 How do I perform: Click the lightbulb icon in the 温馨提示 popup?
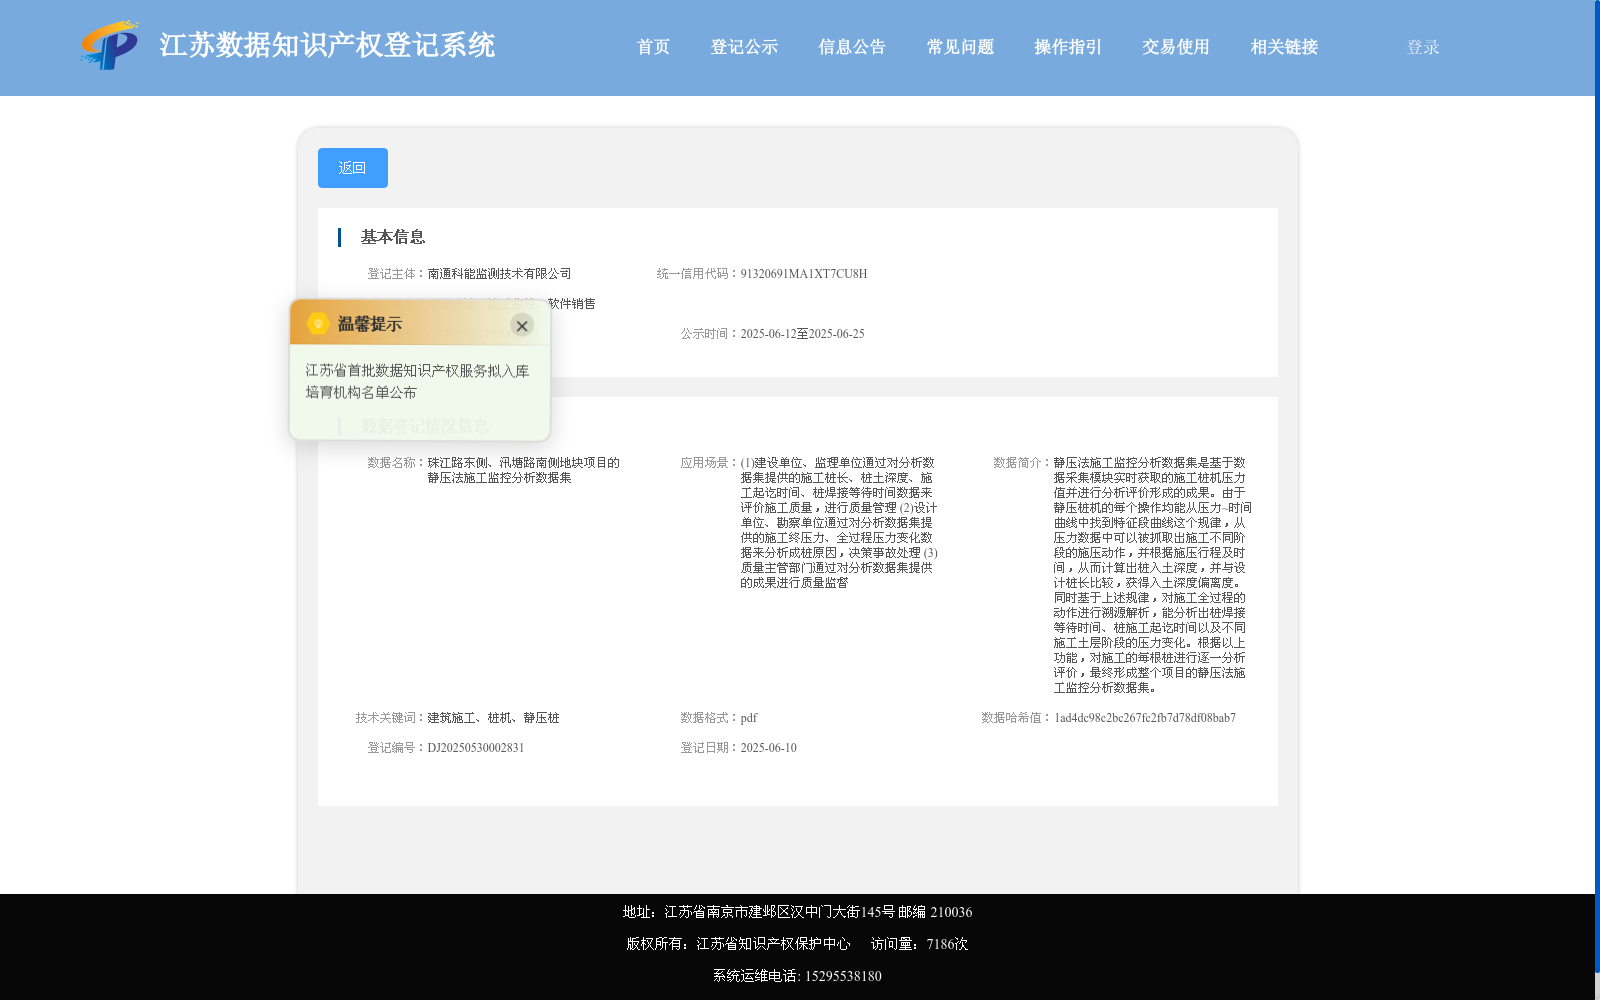[318, 323]
